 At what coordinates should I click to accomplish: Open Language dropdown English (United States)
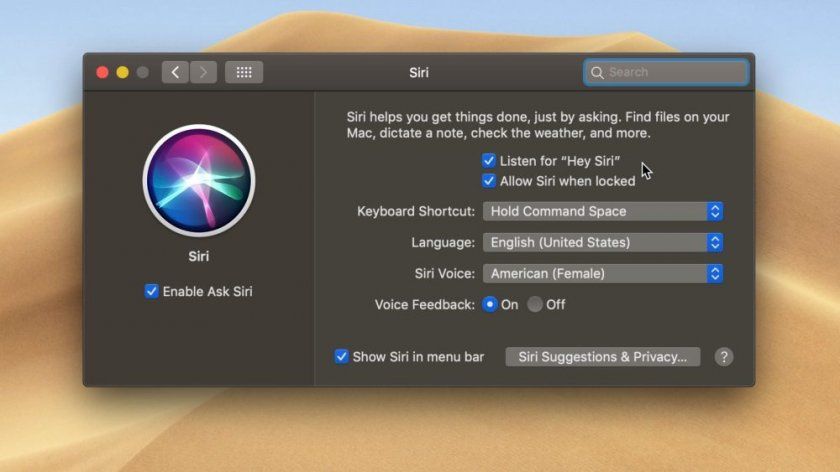603,242
